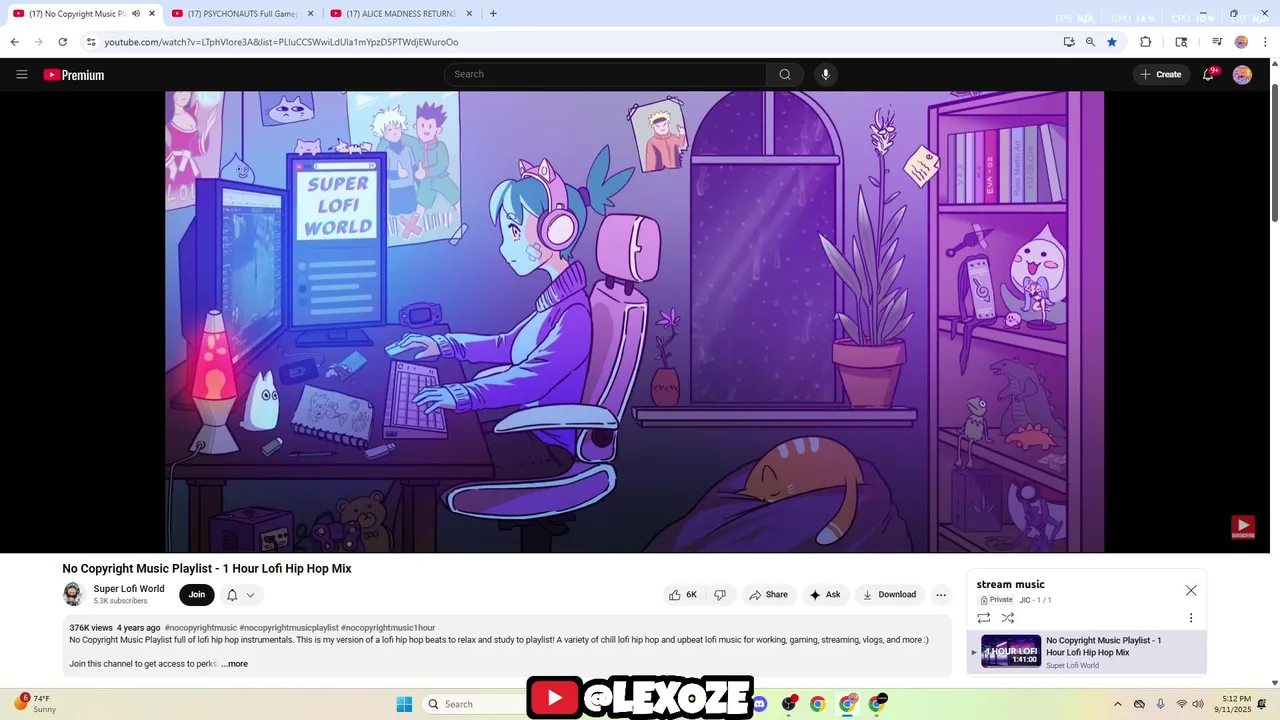
Task: Reload the page in Chrome
Action: [63, 42]
